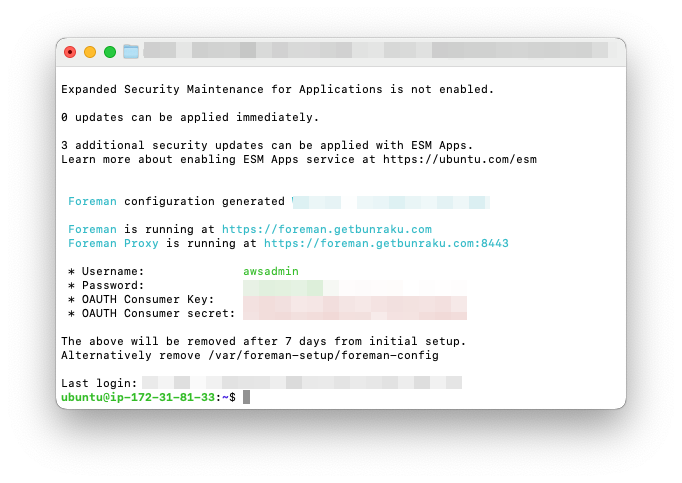Click the 'Last login:' label
This screenshot has height=483, width=682.
coord(99,383)
